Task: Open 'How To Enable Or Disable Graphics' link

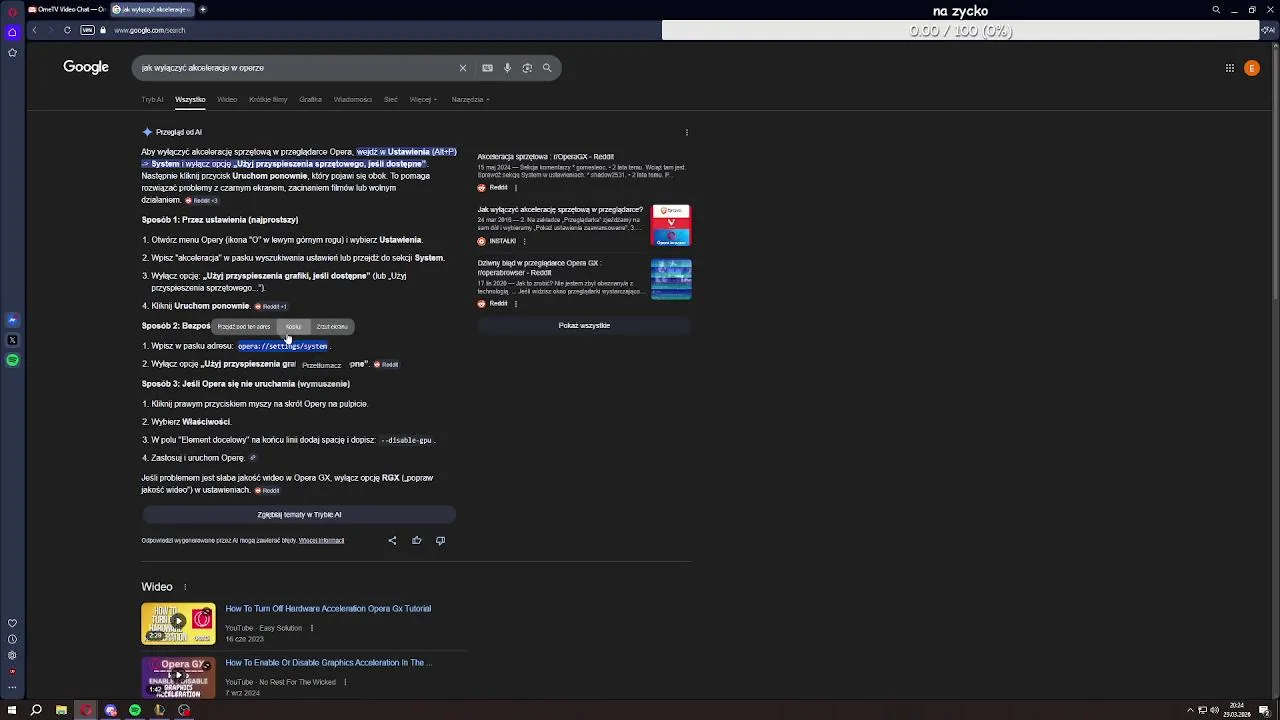Action: pos(328,662)
